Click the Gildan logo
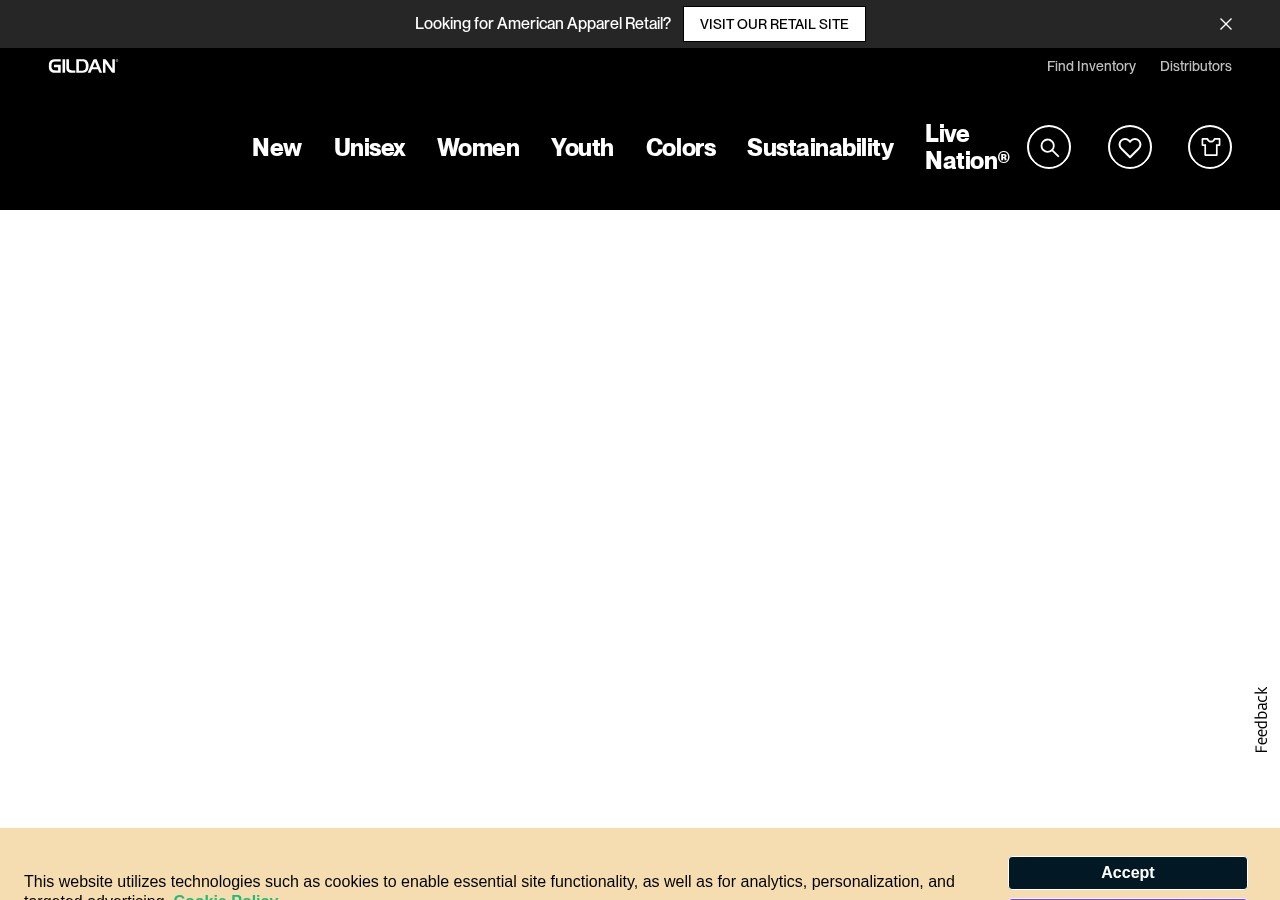This screenshot has height=900, width=1280. coord(83,66)
